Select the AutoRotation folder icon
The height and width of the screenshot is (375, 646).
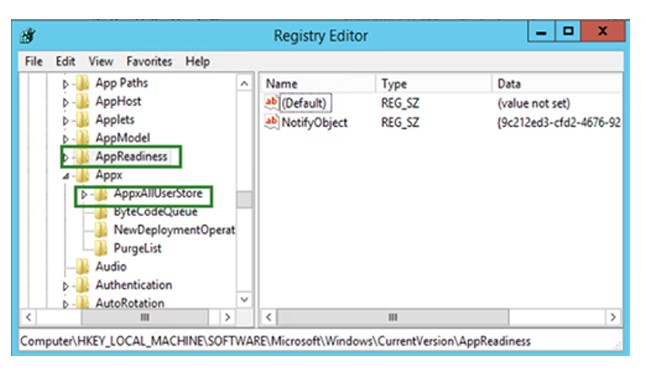click(x=83, y=303)
